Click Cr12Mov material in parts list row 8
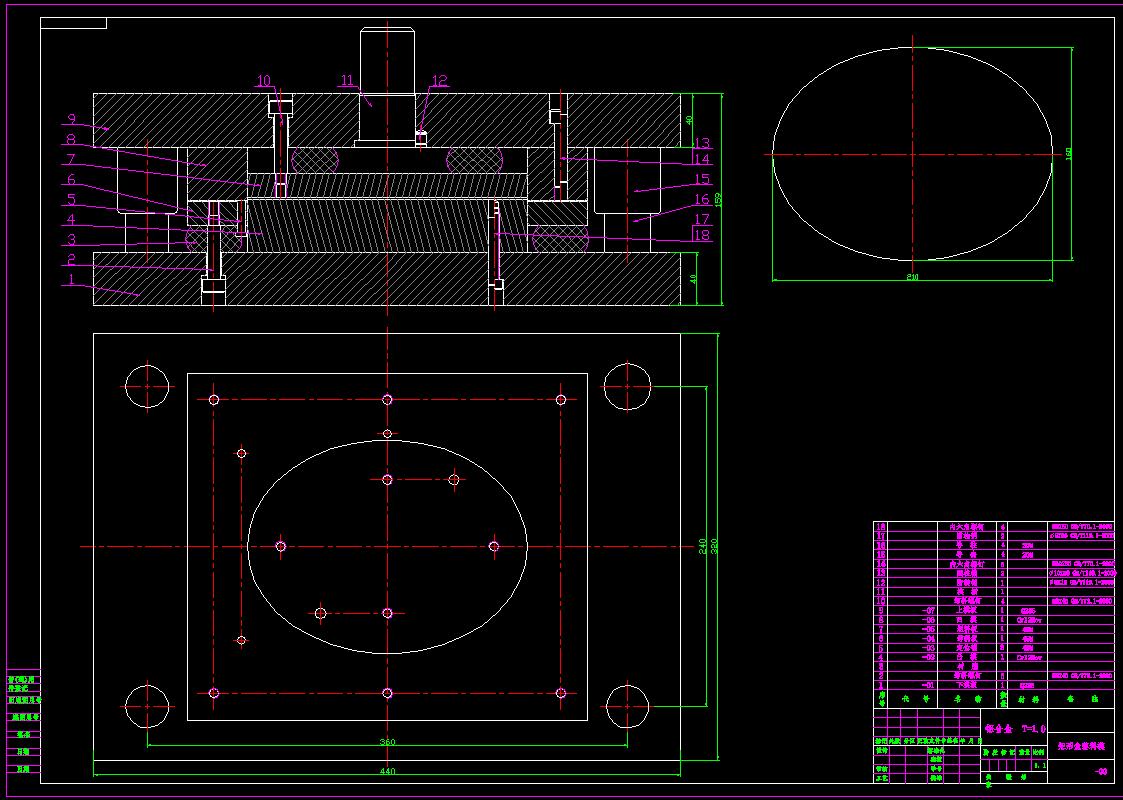Image resolution: width=1123 pixels, height=800 pixels. tap(1028, 620)
